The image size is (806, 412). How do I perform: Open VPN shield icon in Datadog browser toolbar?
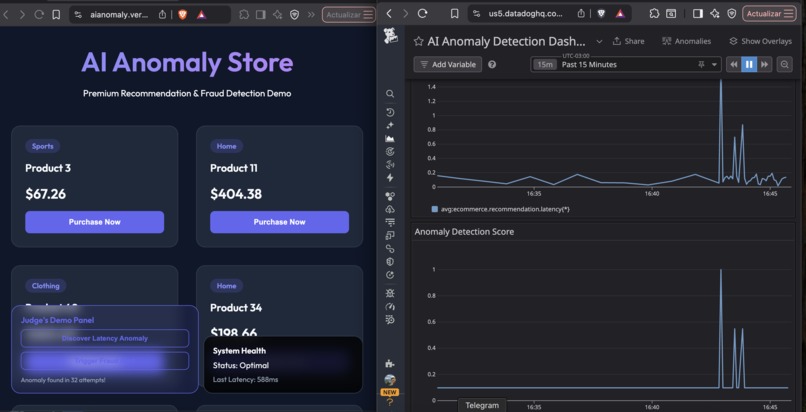point(731,14)
